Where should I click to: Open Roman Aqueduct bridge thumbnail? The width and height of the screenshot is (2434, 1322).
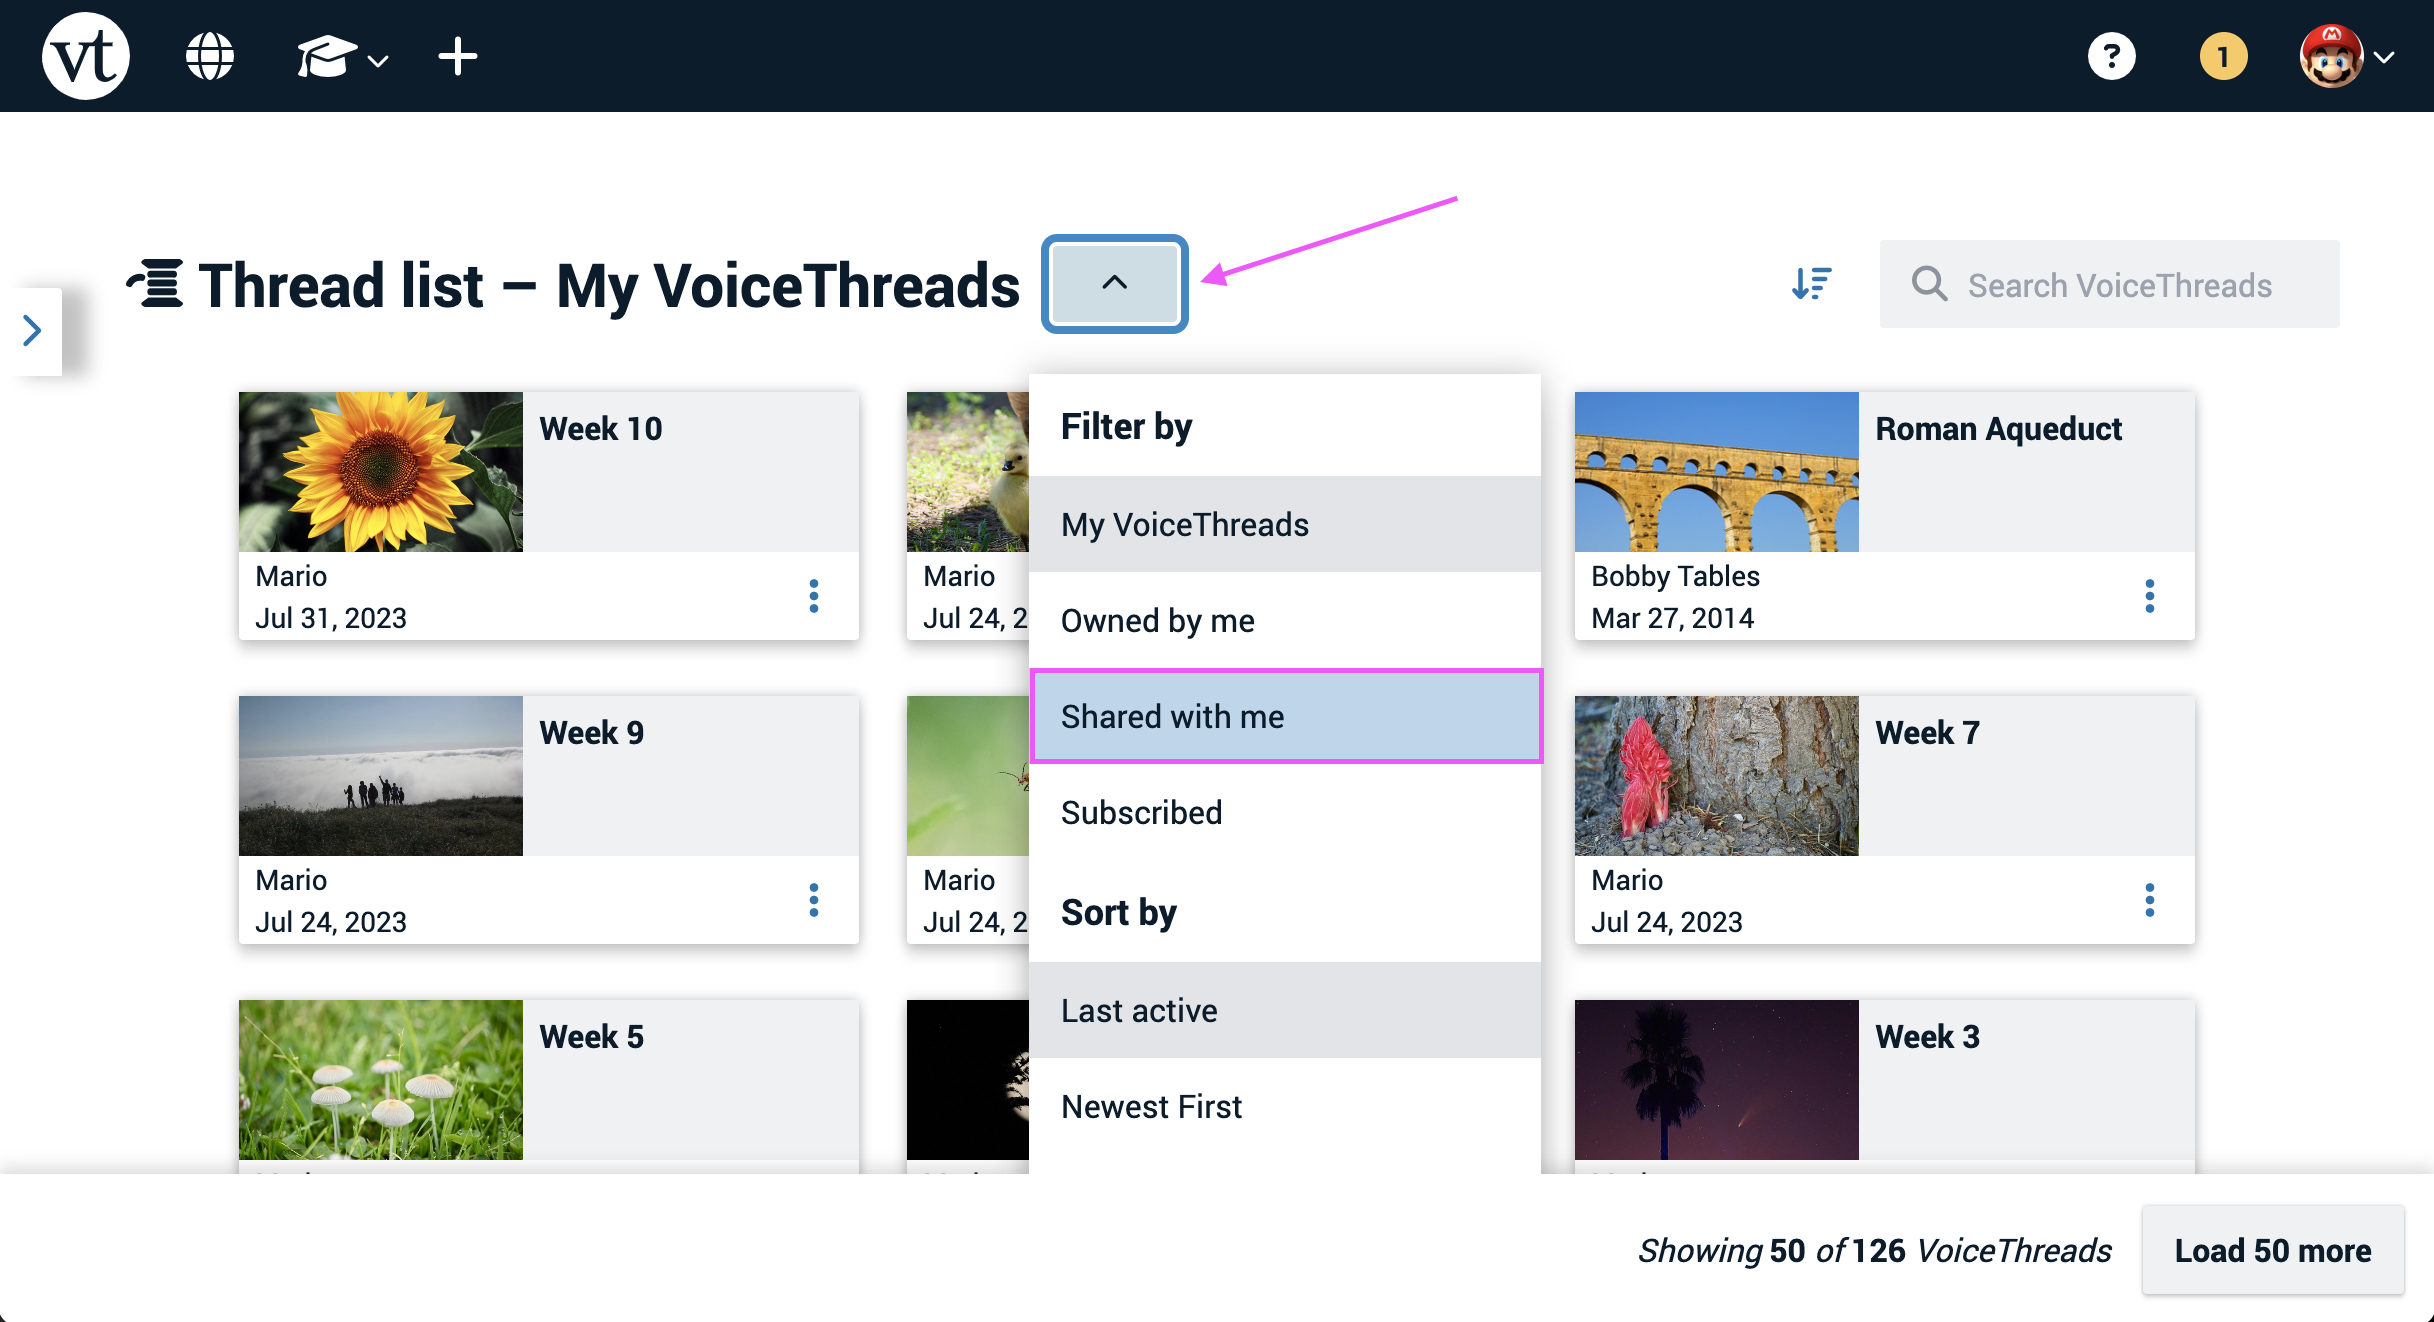pyautogui.click(x=1717, y=472)
